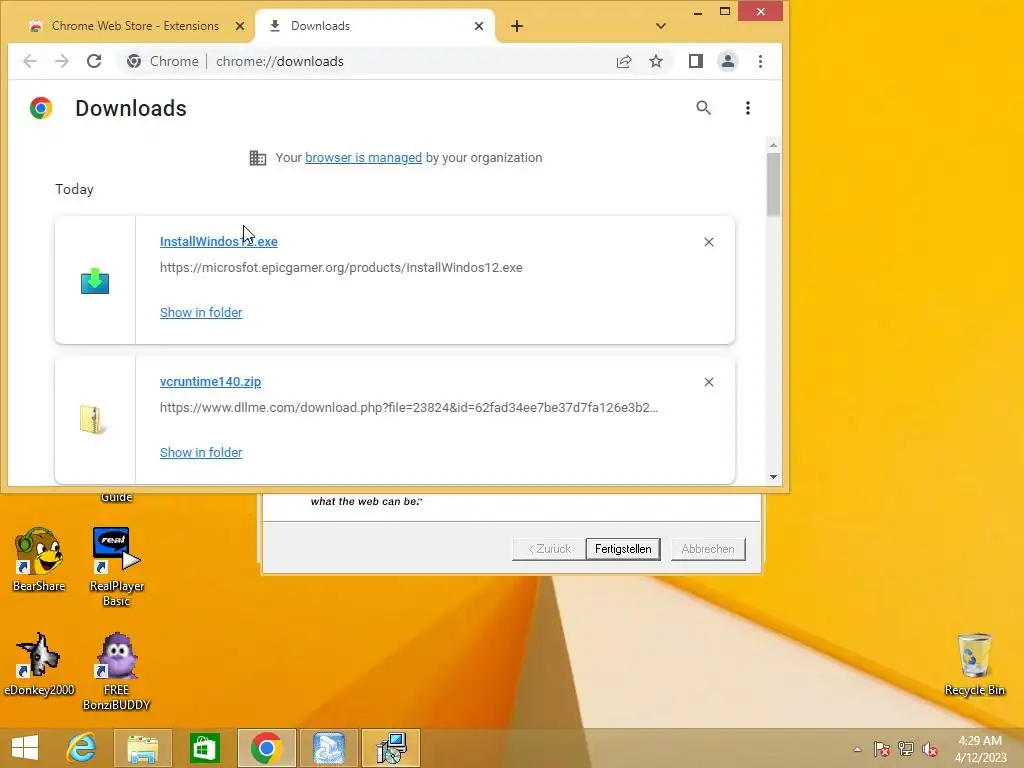
Task: Open the vcruntime140.zip file link
Action: click(210, 381)
